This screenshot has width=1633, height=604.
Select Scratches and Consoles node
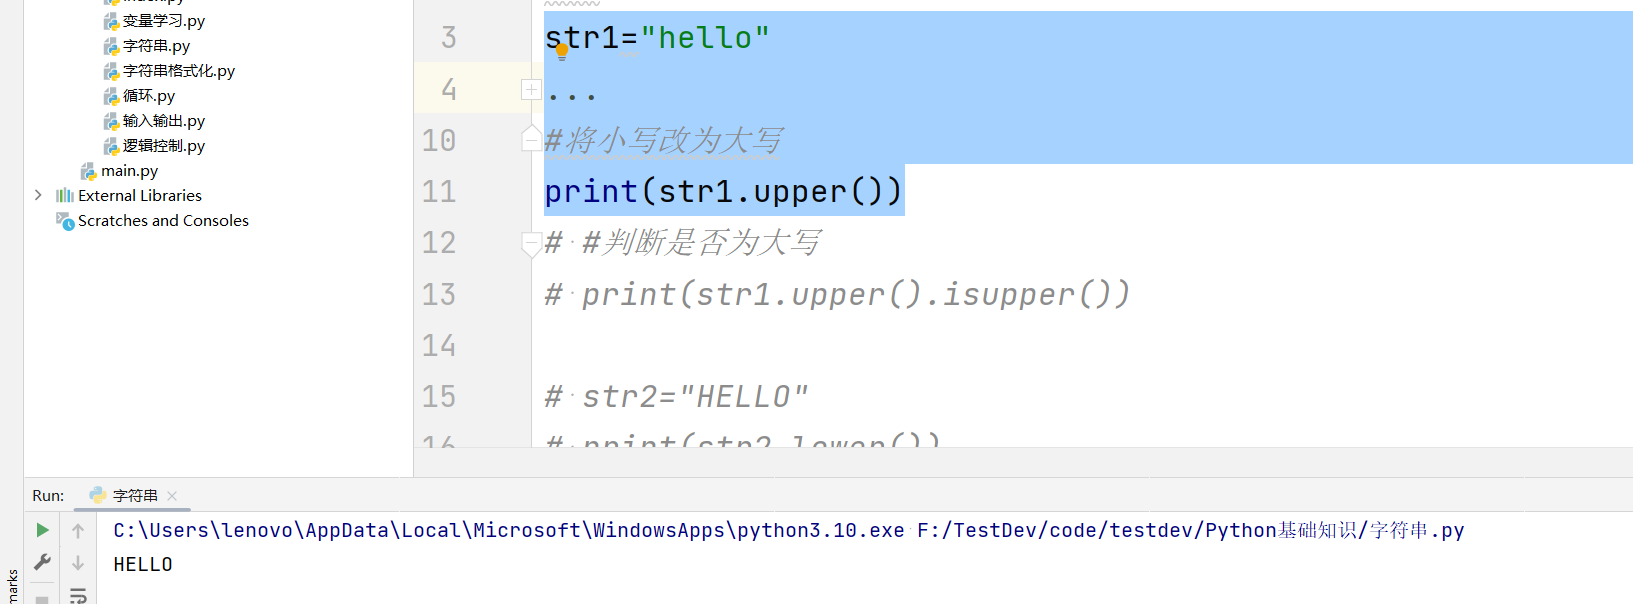point(163,221)
